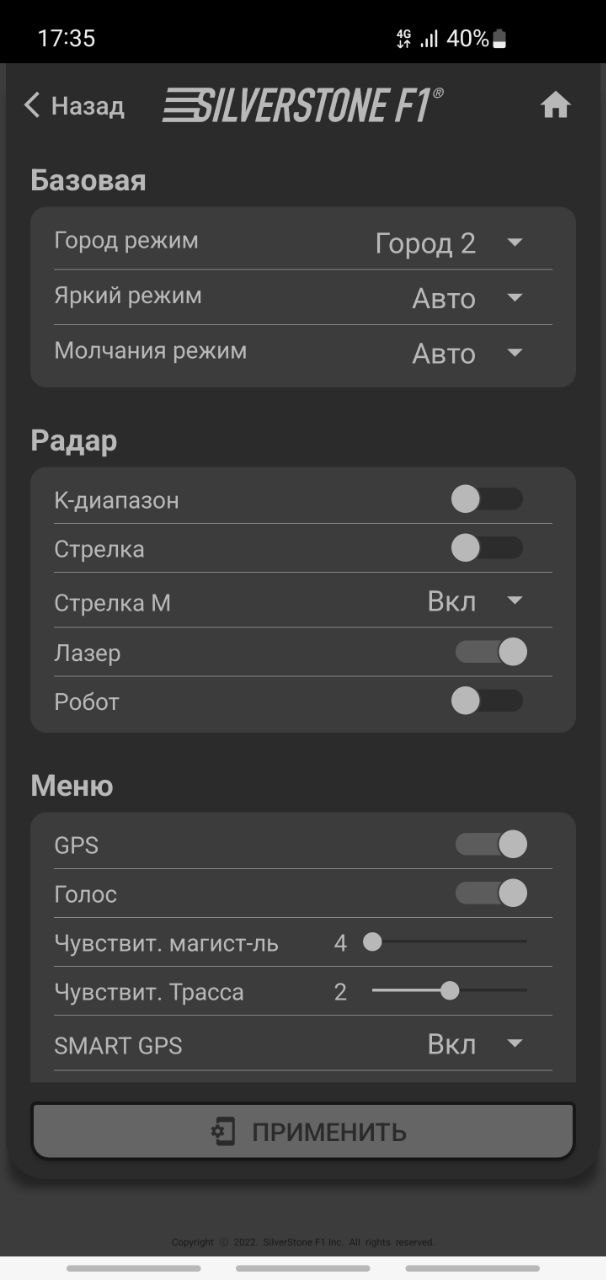
Task: Tap the battery icon in status bar
Action: (500, 39)
